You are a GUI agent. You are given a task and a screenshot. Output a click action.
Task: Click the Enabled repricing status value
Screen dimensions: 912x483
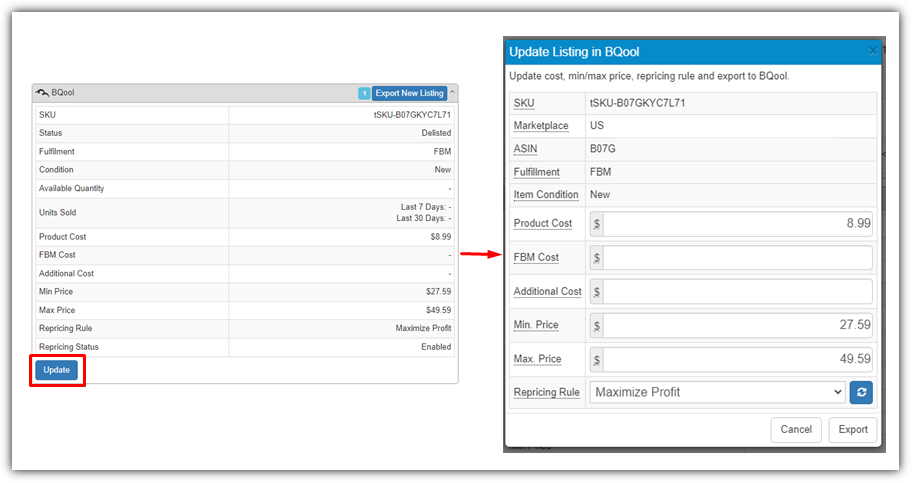pos(436,347)
